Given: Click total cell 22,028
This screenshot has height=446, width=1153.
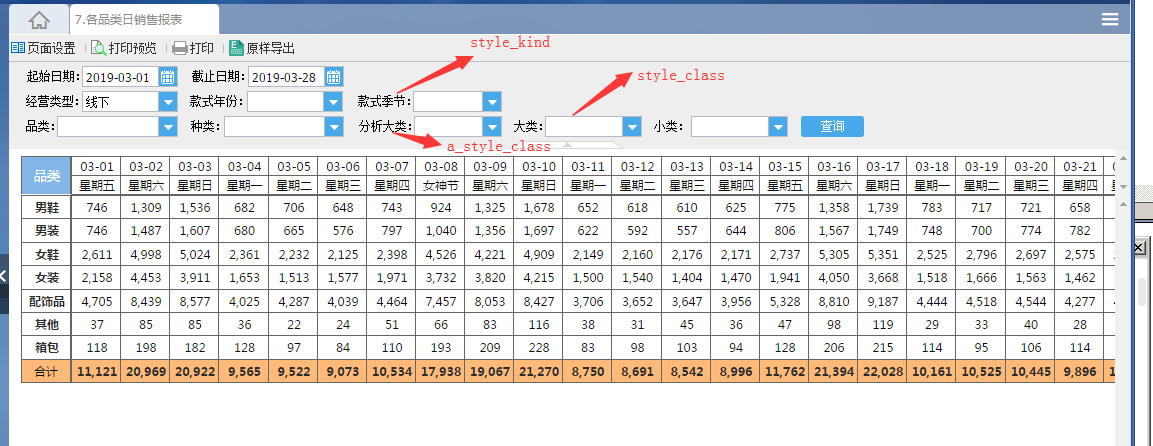Looking at the screenshot, I should pyautogui.click(x=882, y=372).
